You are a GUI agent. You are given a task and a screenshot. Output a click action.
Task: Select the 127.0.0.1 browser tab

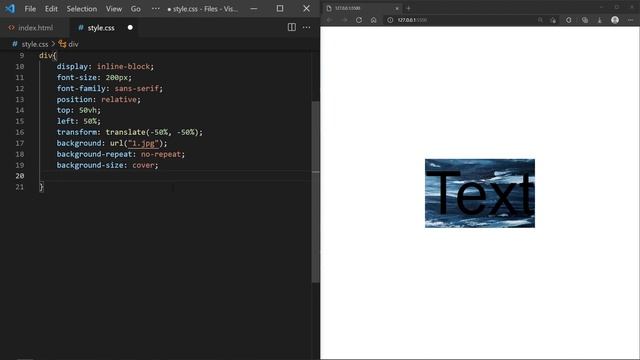point(361,8)
